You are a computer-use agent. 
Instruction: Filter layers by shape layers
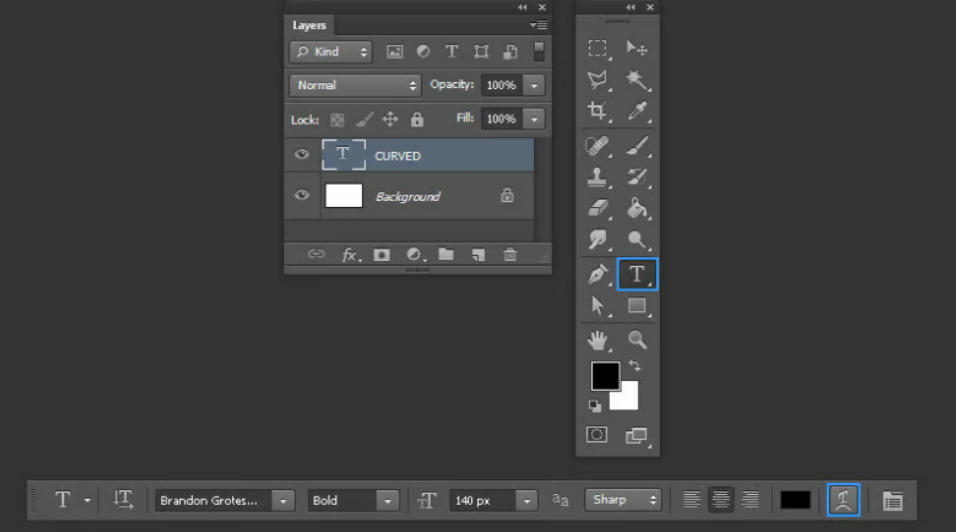481,52
